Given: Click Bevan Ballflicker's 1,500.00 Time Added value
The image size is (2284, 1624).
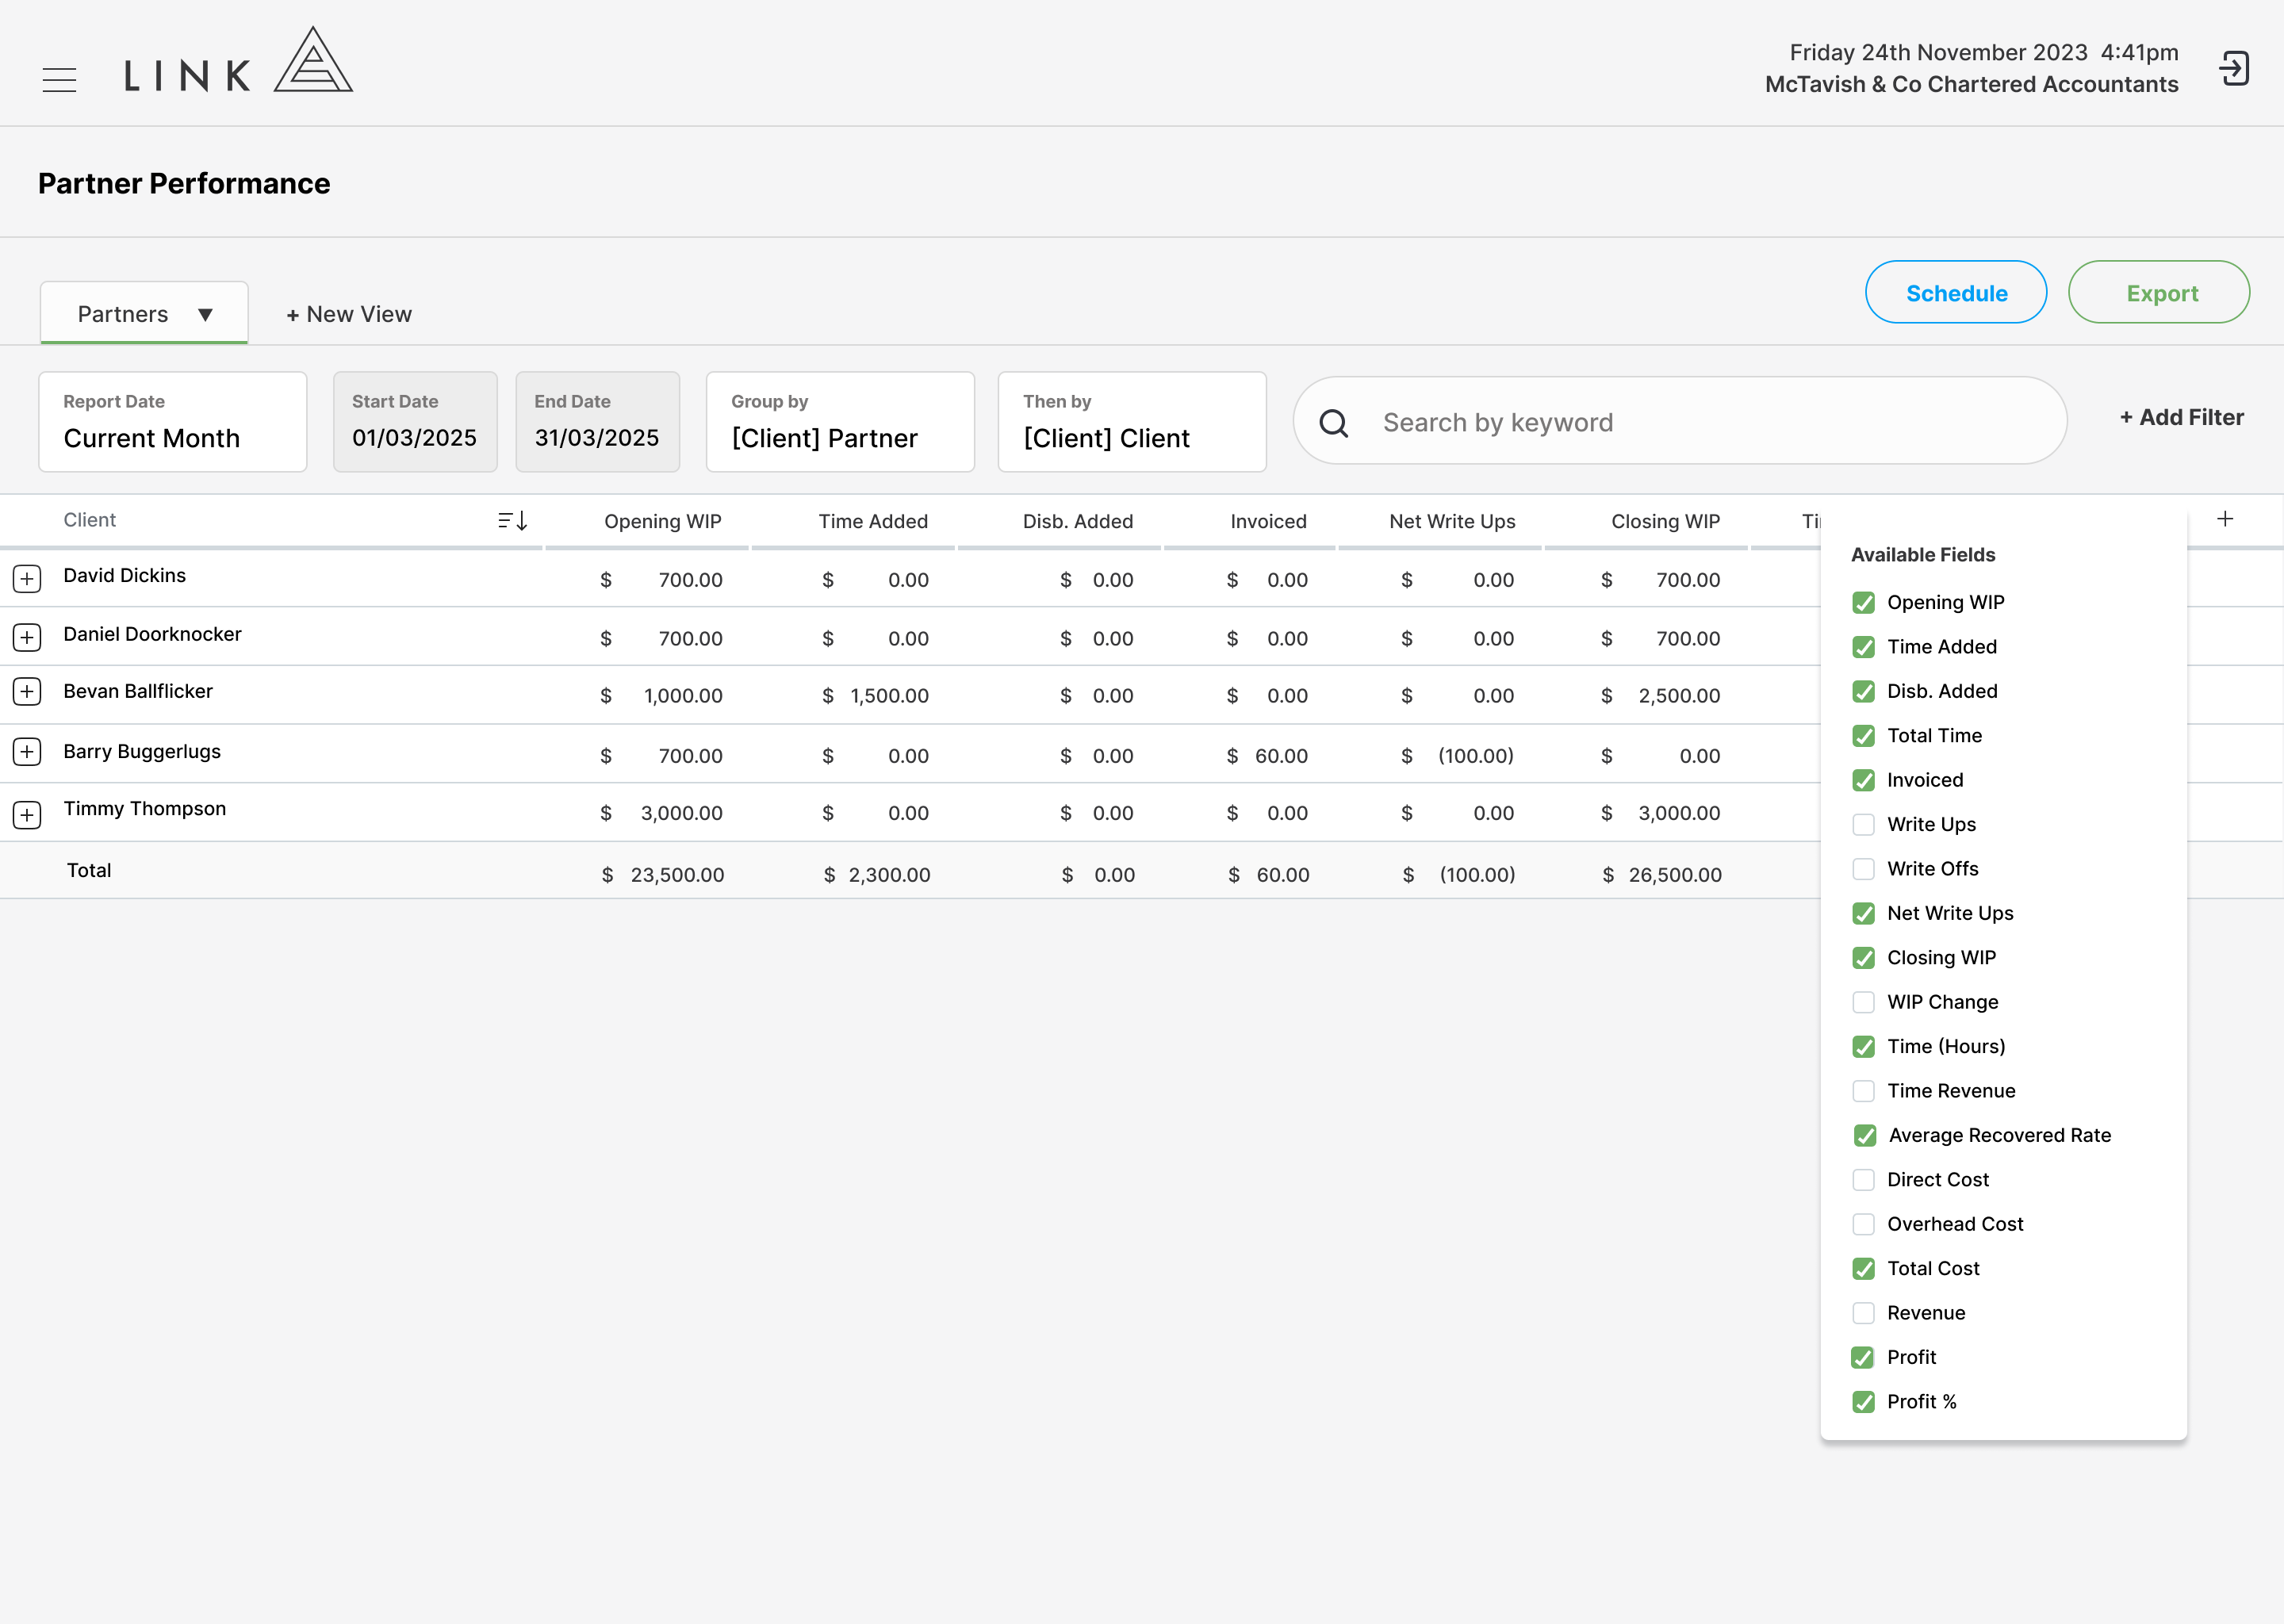Looking at the screenshot, I should (889, 696).
